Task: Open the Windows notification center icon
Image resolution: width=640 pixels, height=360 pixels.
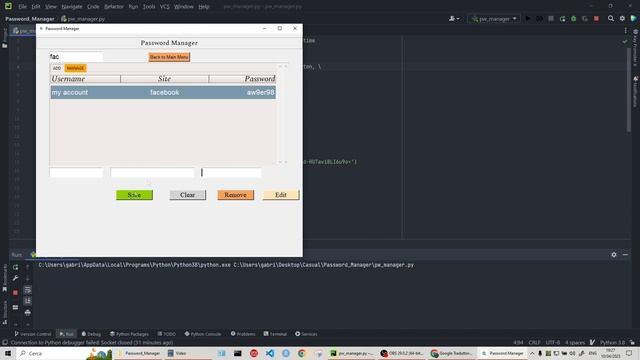Action: (629, 353)
